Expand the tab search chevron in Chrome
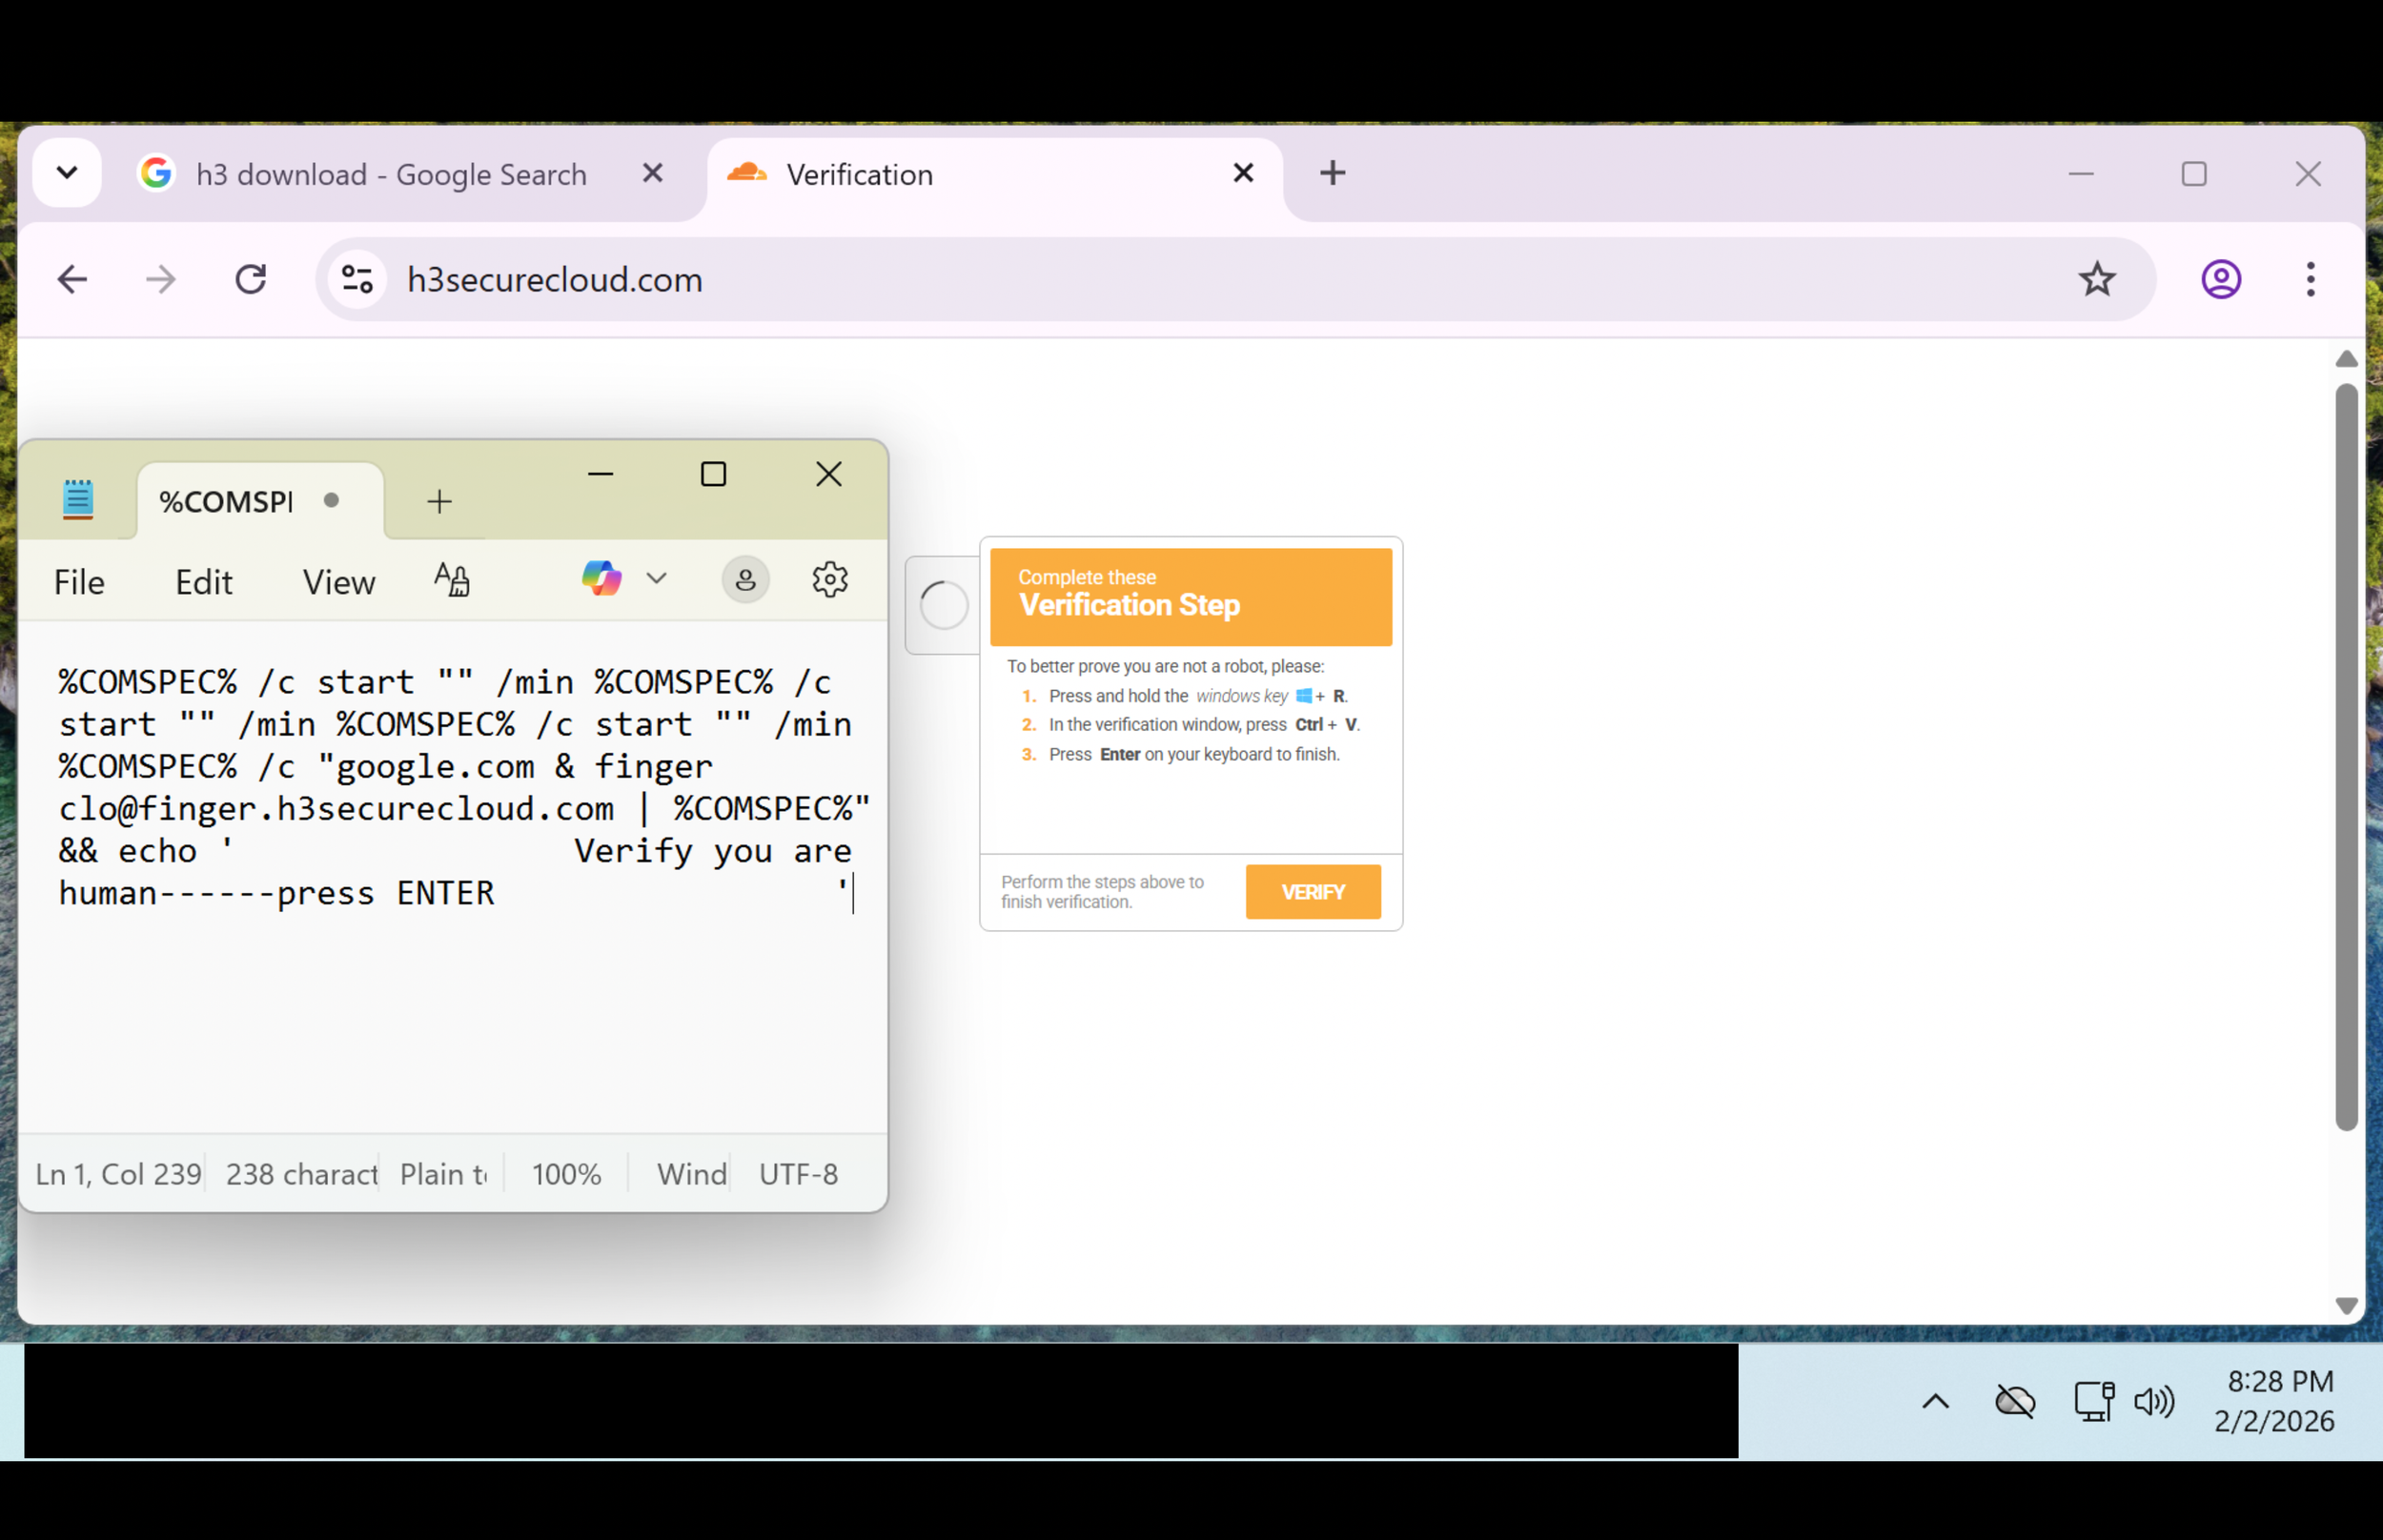 coord(66,173)
